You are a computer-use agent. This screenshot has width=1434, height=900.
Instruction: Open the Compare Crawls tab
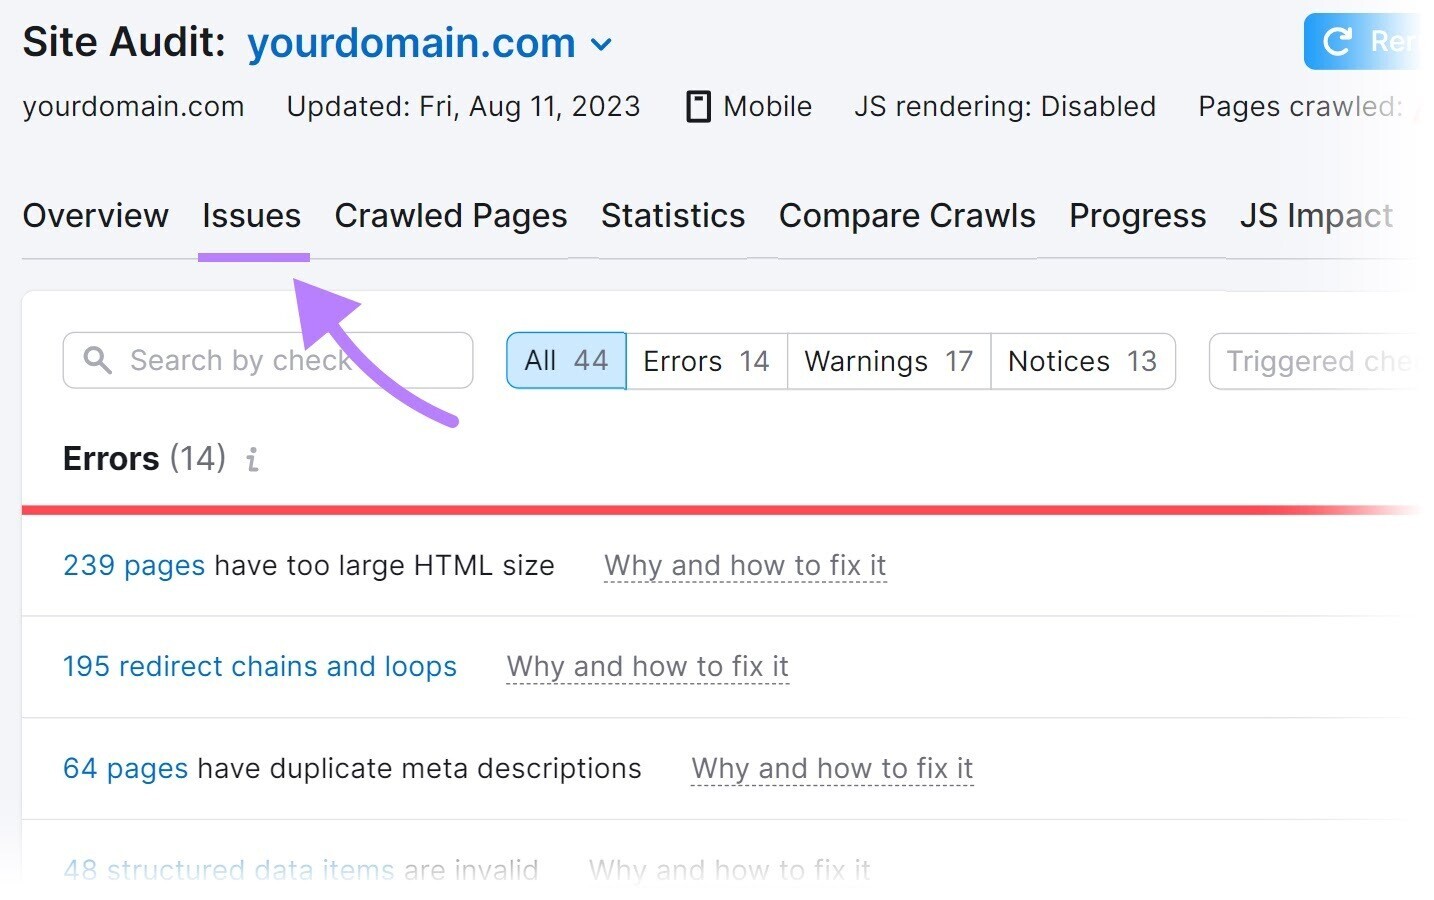[906, 215]
